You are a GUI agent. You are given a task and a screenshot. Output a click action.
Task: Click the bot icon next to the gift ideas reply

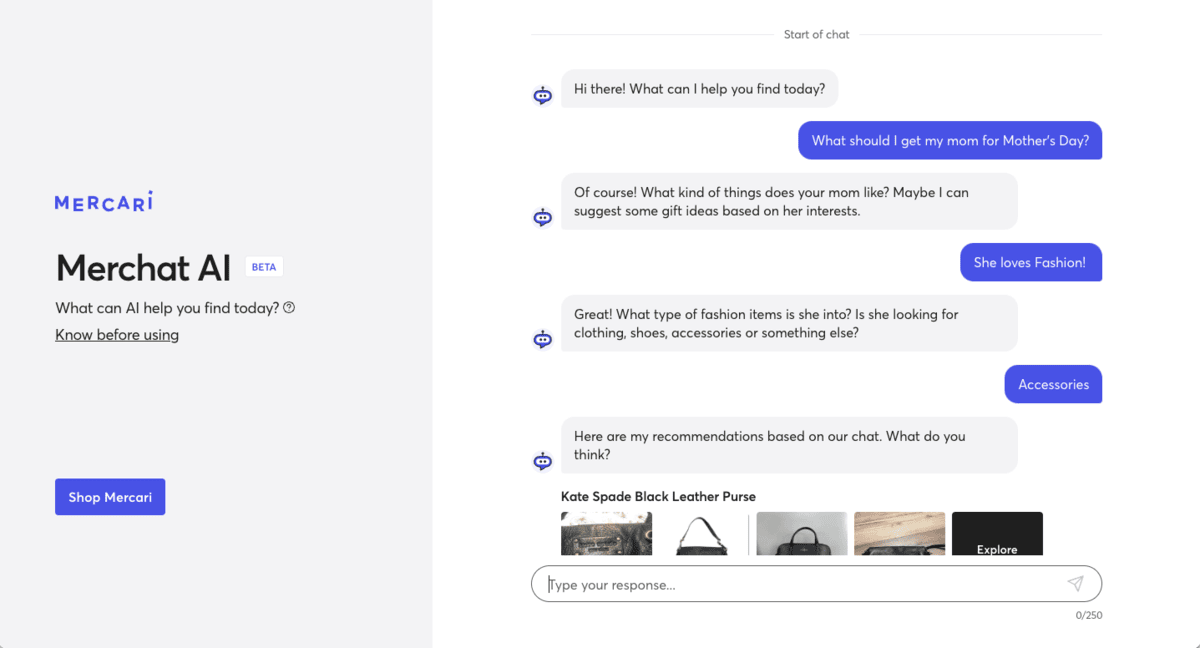(542, 217)
